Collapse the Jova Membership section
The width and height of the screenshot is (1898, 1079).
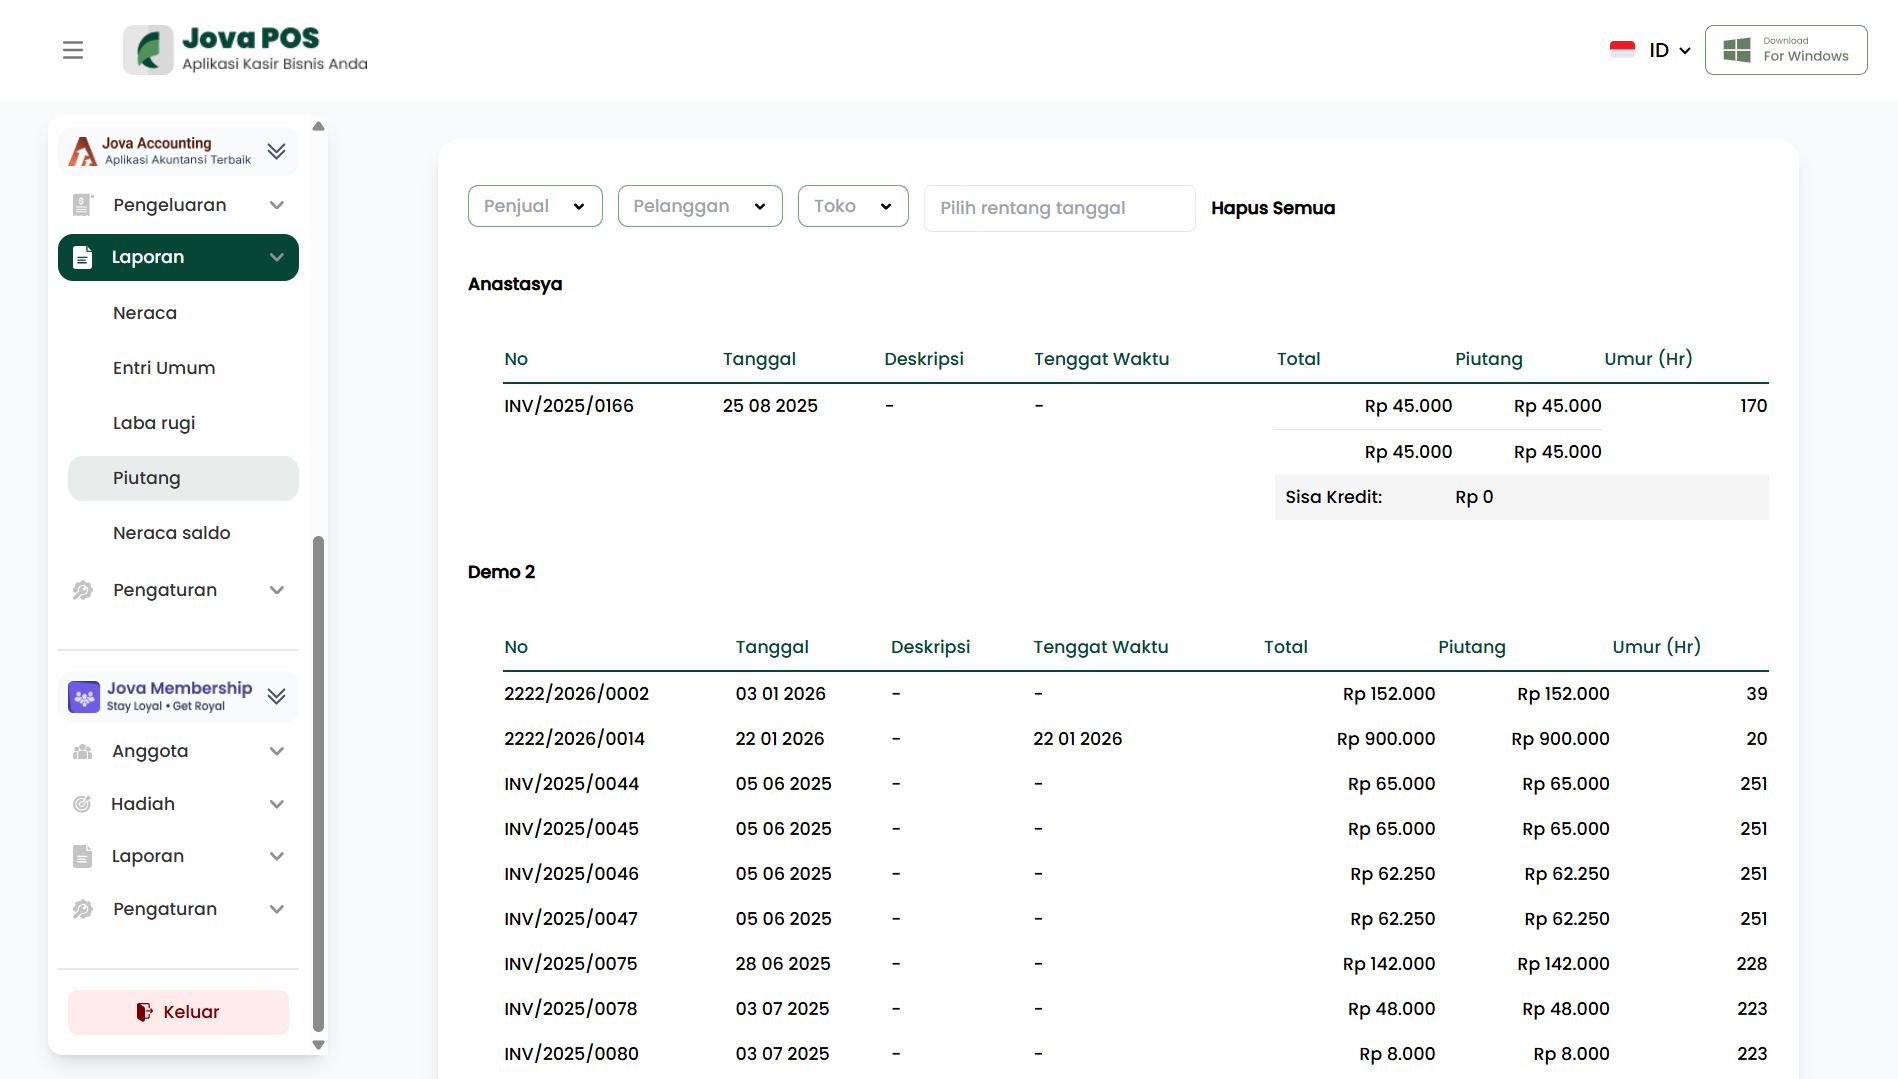click(x=277, y=696)
